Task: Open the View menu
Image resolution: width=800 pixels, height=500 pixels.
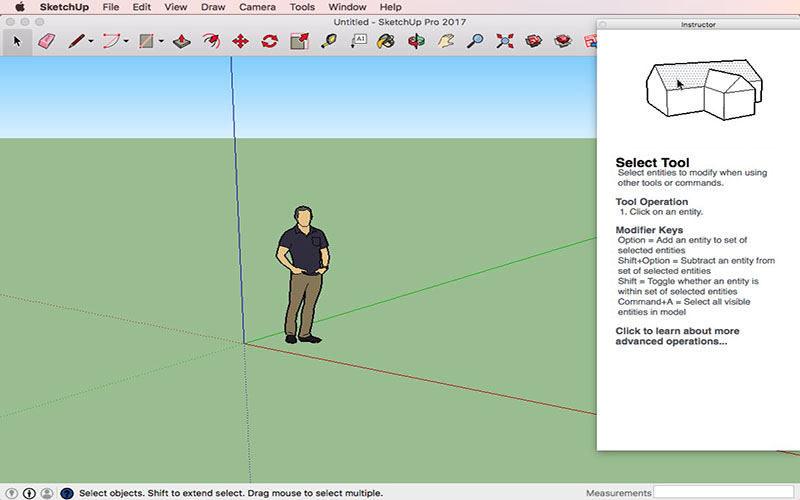Action: [176, 7]
